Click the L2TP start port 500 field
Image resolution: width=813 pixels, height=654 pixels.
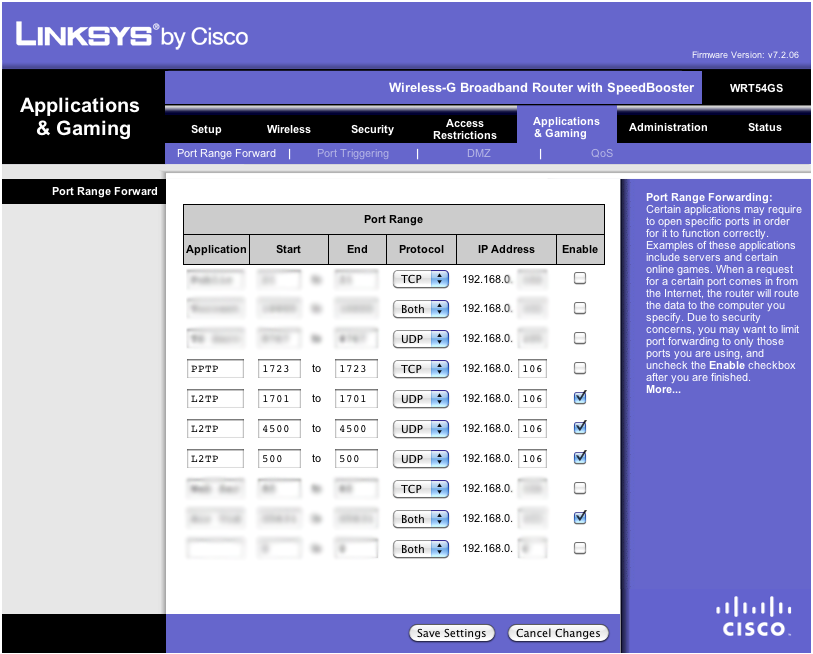coord(279,459)
